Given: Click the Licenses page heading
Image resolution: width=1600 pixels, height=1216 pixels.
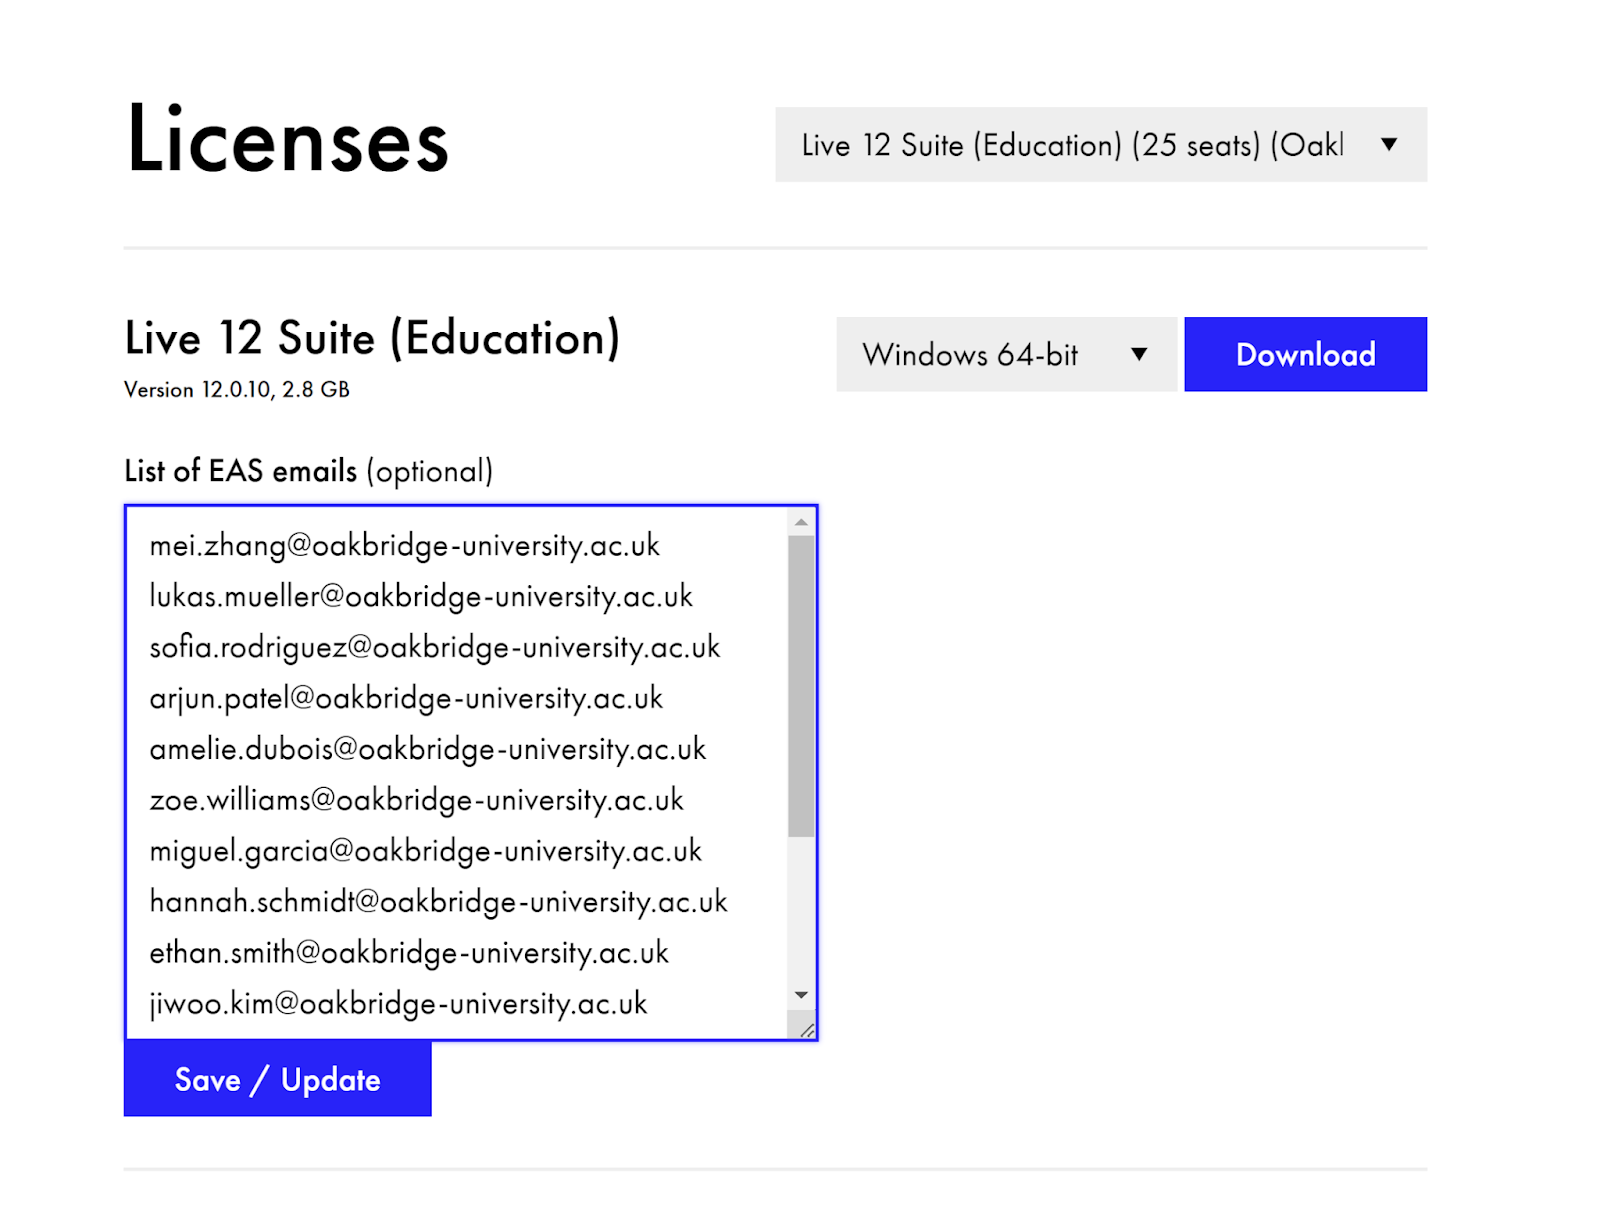Looking at the screenshot, I should (288, 140).
